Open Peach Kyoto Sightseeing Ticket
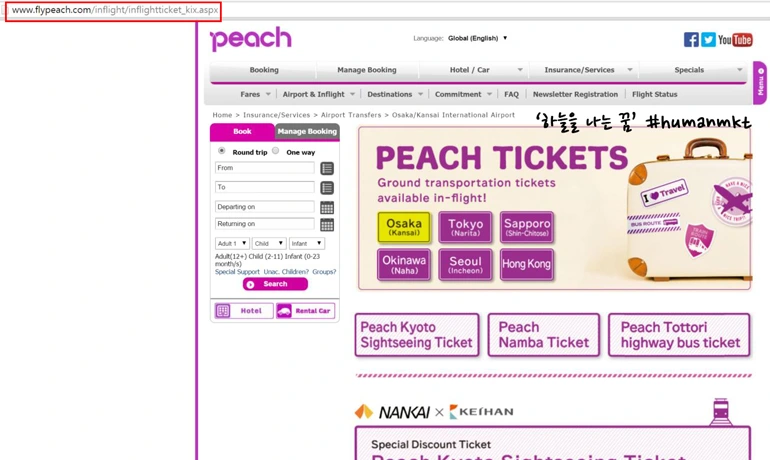Screen dimensions: 770x460 (417, 335)
